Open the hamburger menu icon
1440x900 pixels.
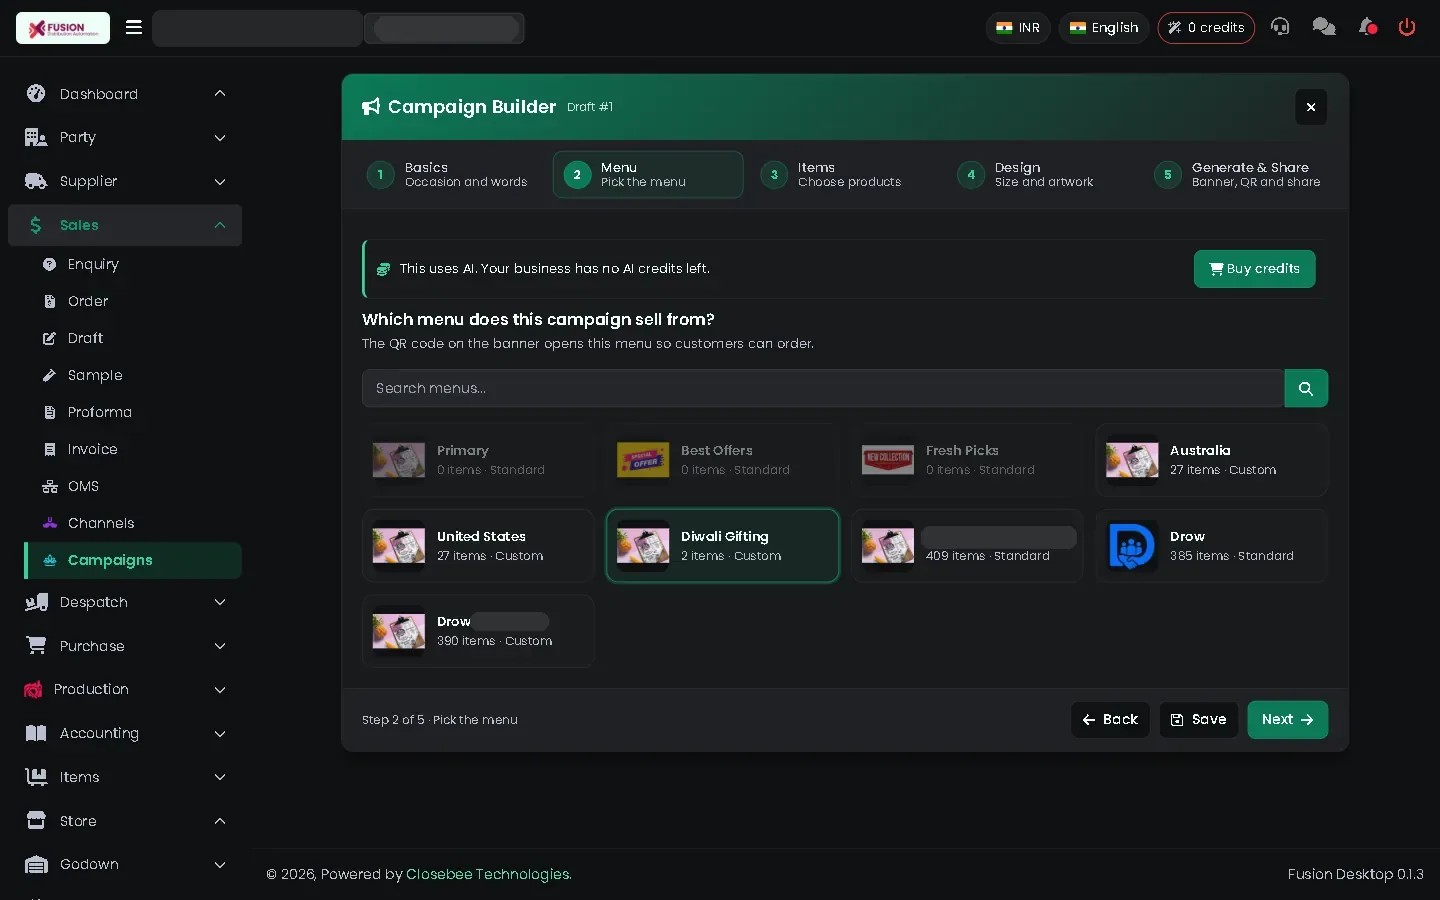coord(134,27)
